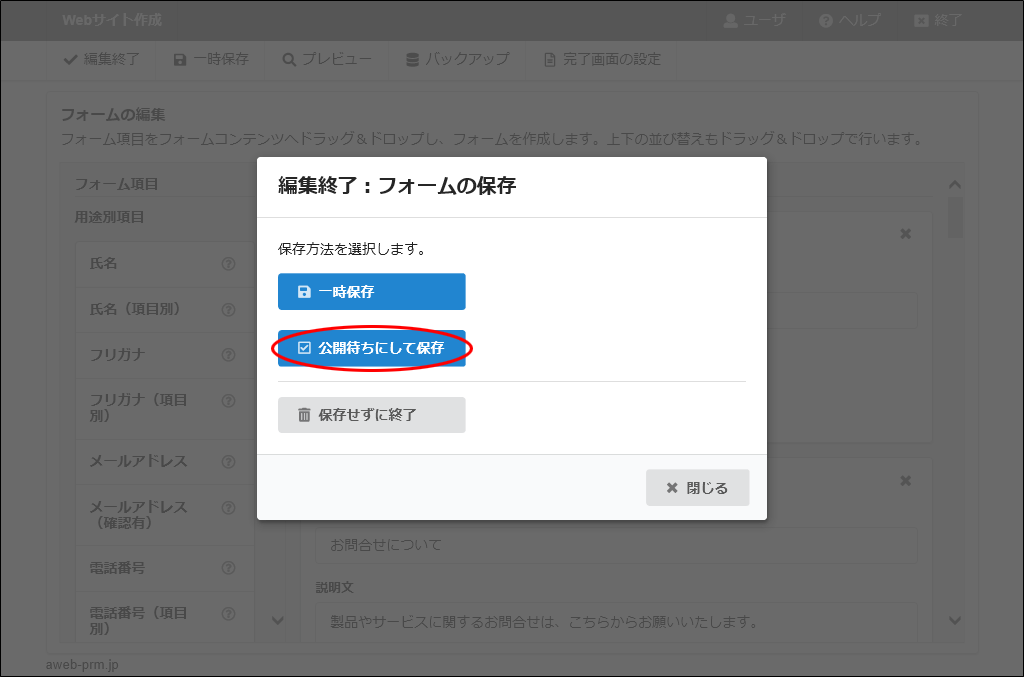Open バックアップ from the toolbar

pyautogui.click(x=457, y=59)
